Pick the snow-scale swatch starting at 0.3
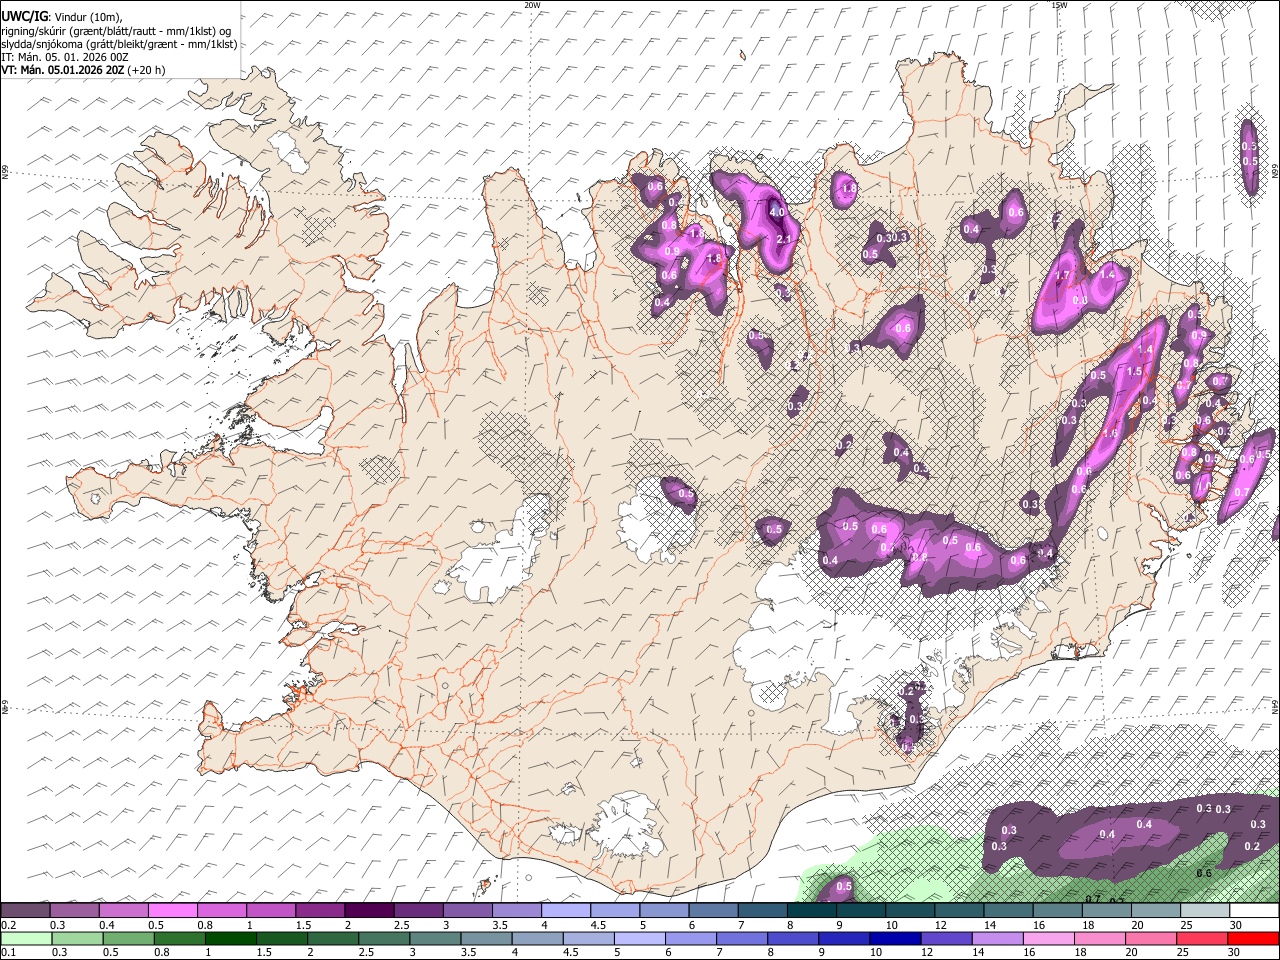1280x960 pixels. [74, 910]
